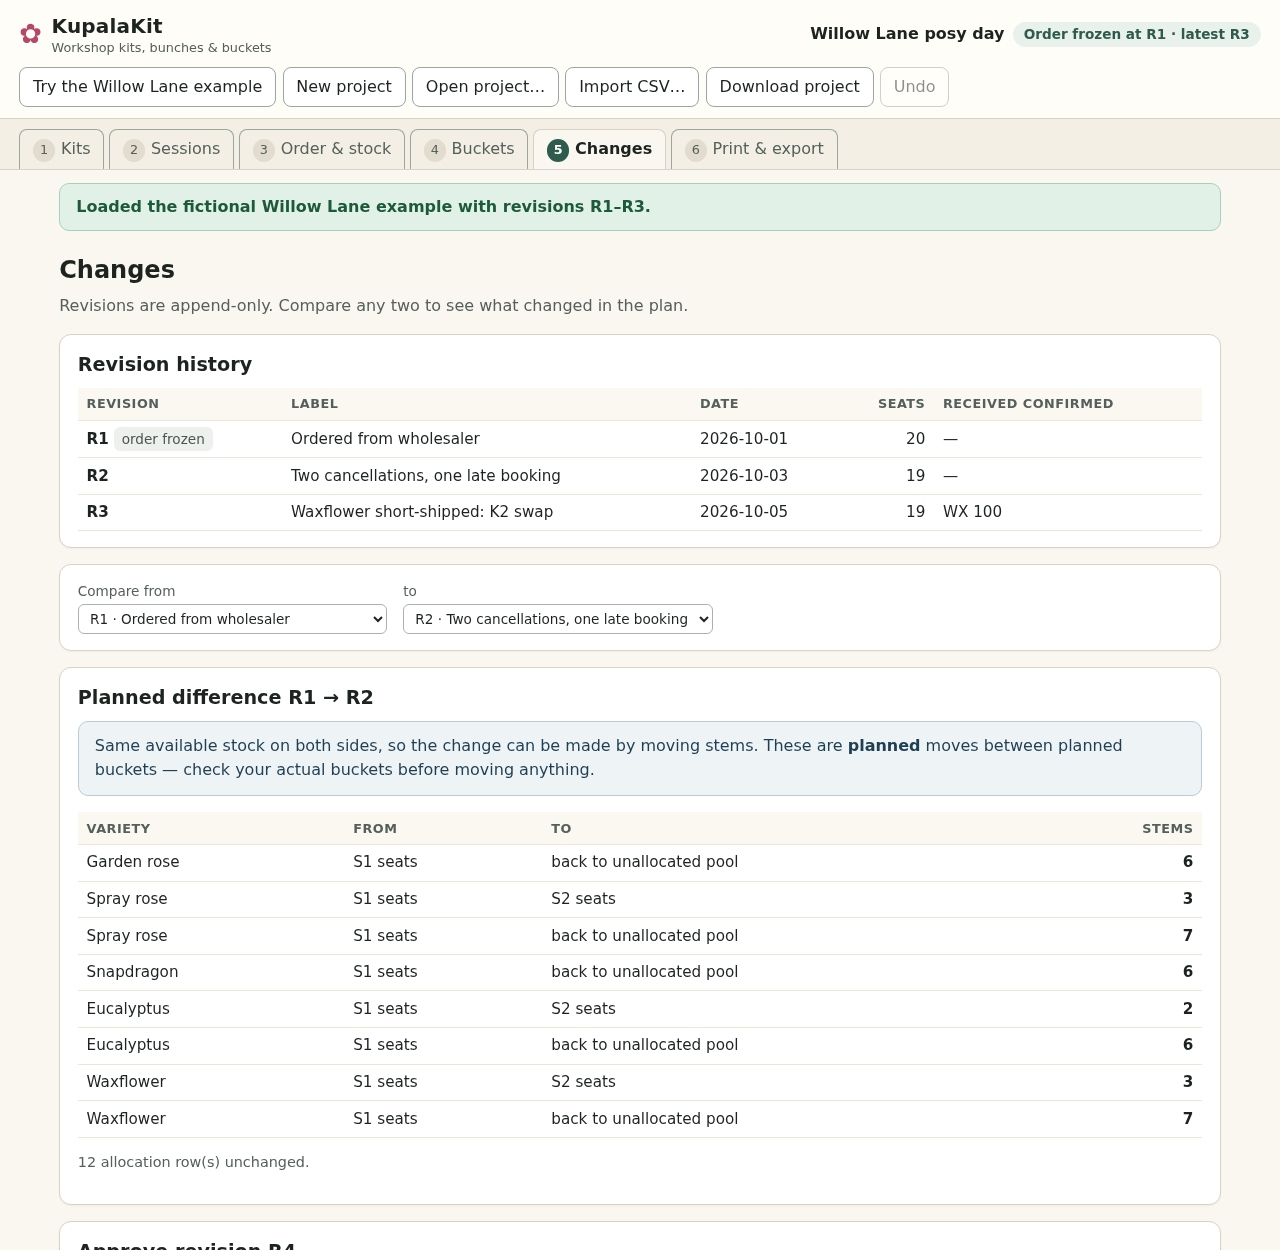
Task: Click the date 2026-10-05
Action: tap(744, 512)
